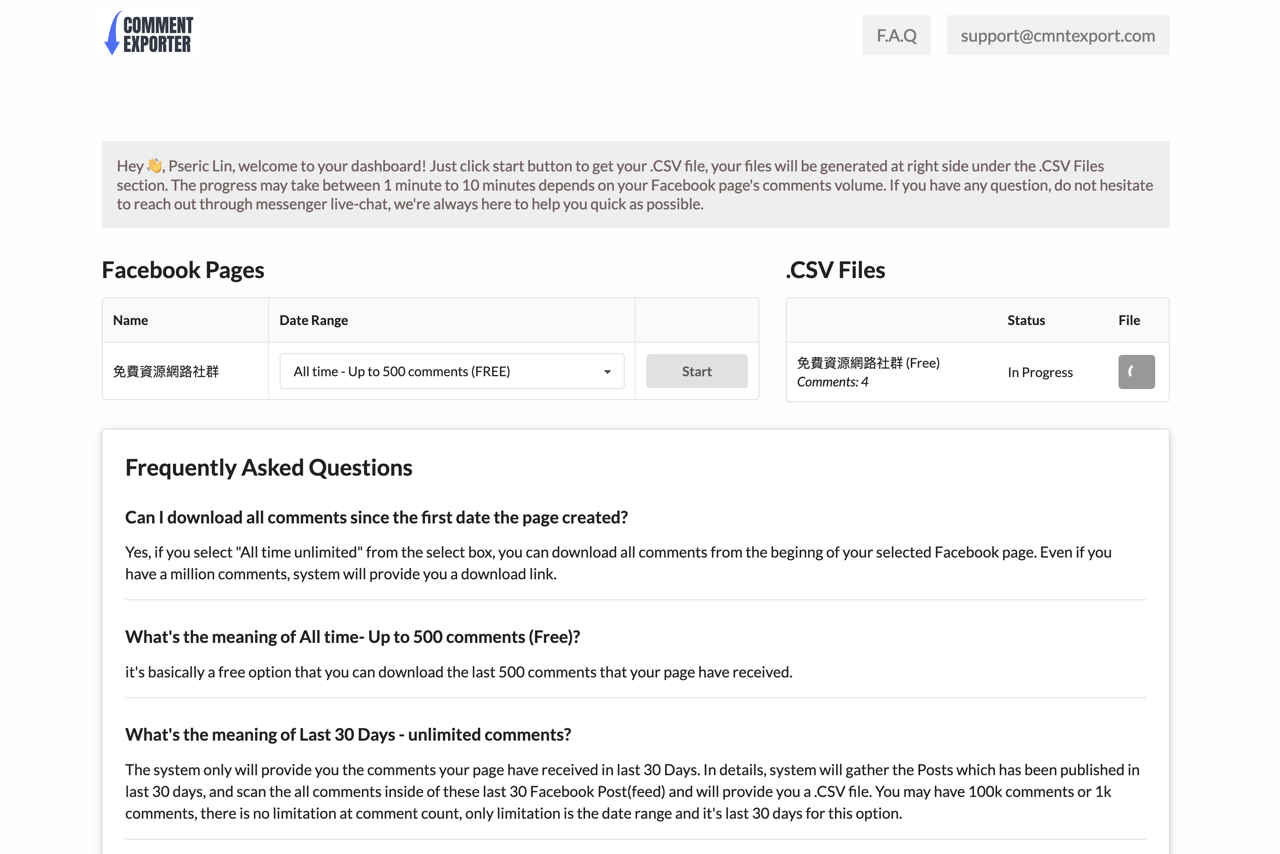Click the question about downloading all comments
1280x854 pixels.
[x=376, y=517]
